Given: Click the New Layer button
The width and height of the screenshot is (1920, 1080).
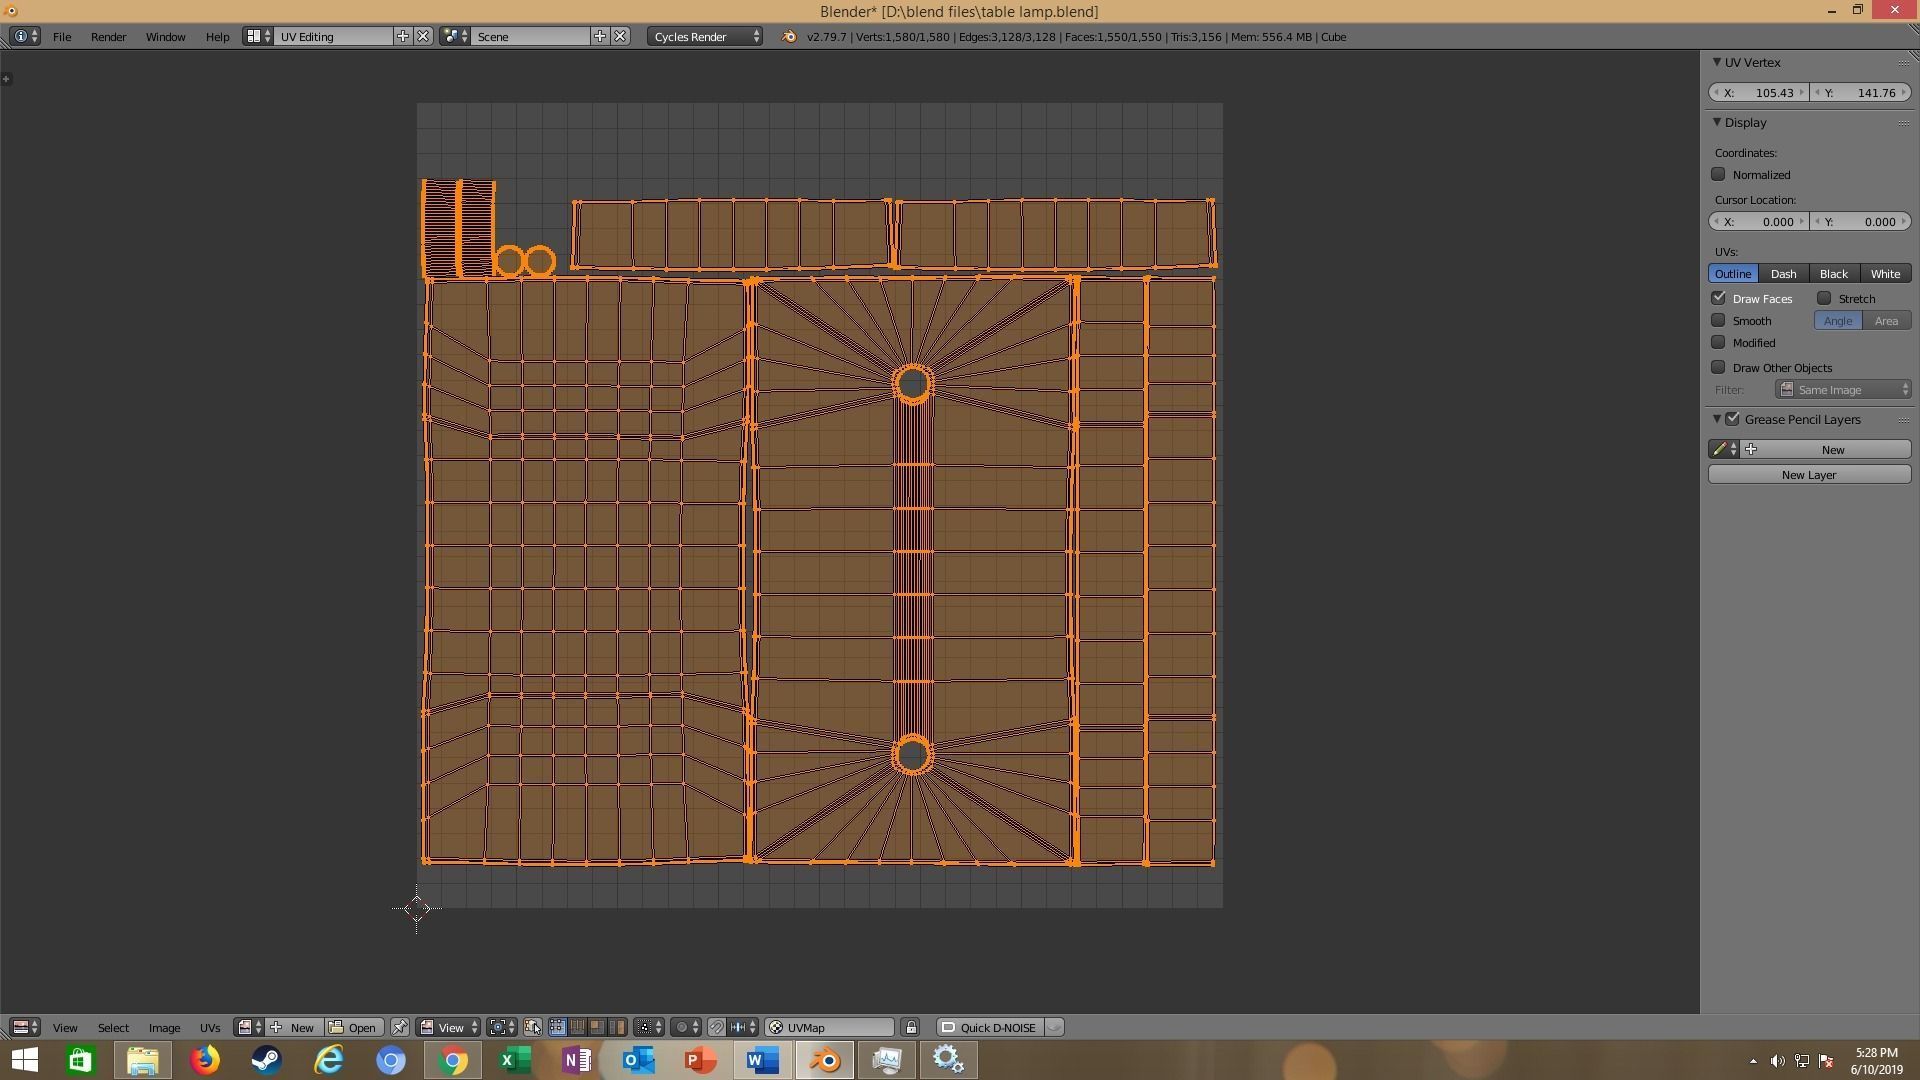Looking at the screenshot, I should 1808,475.
